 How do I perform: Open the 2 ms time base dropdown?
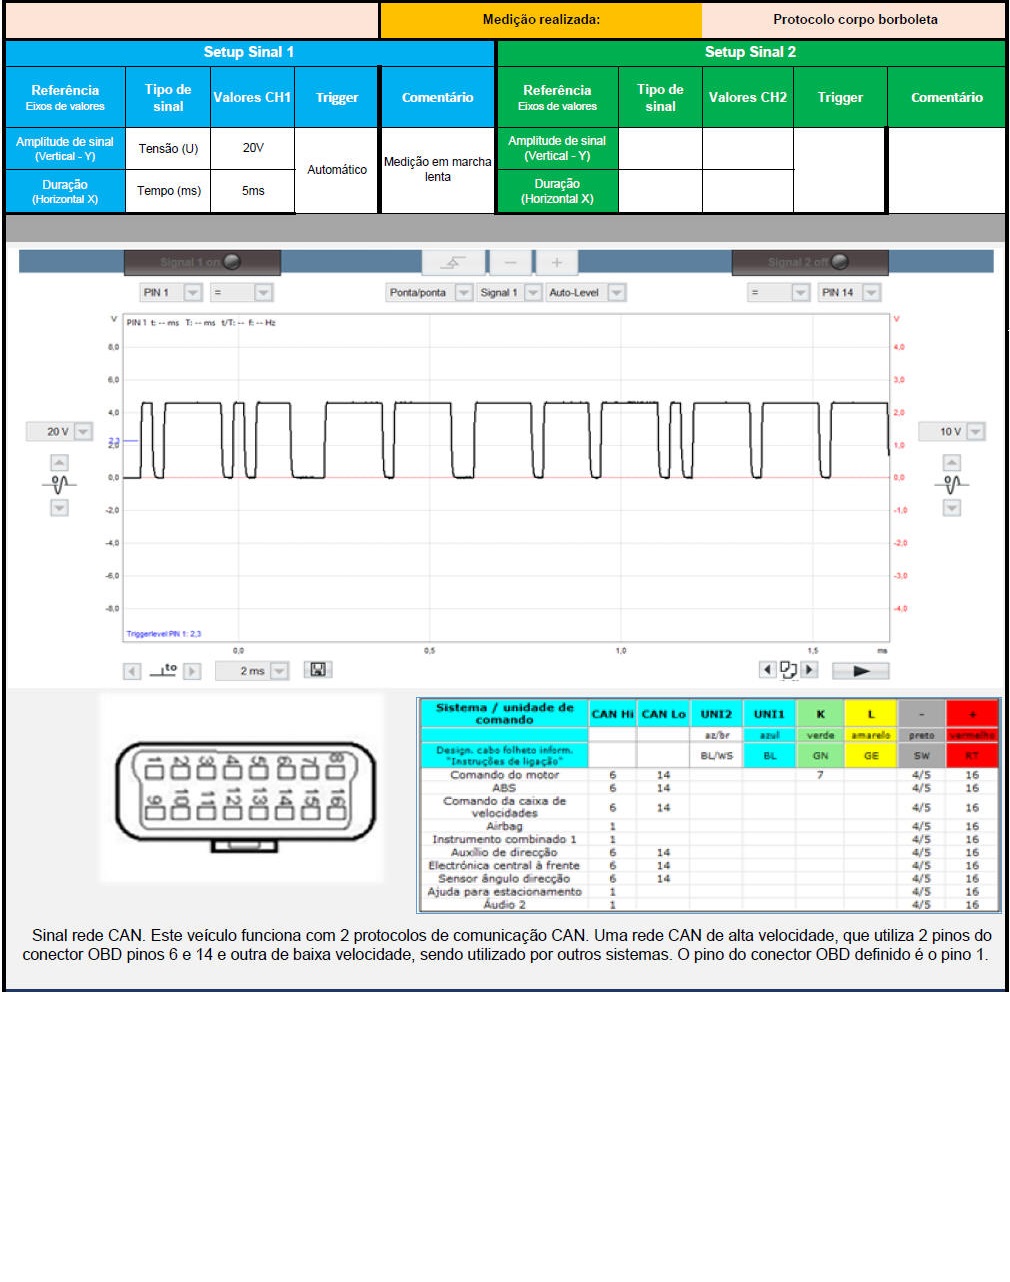pos(279,671)
